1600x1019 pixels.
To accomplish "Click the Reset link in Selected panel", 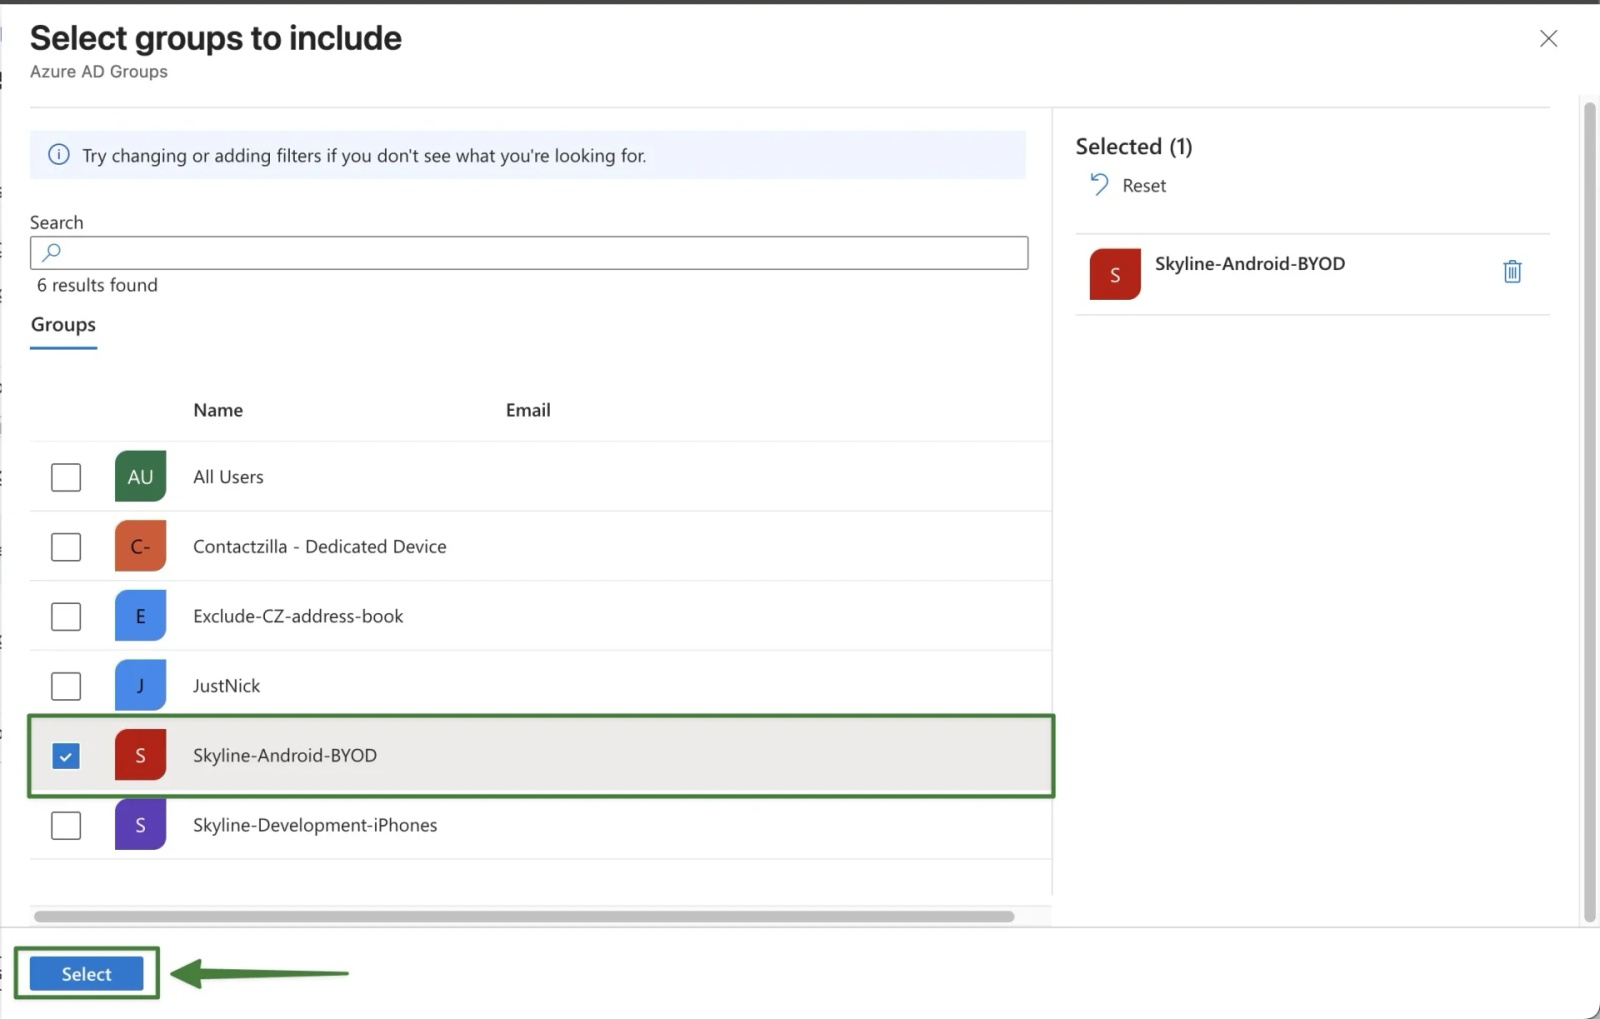I will (x=1144, y=185).
